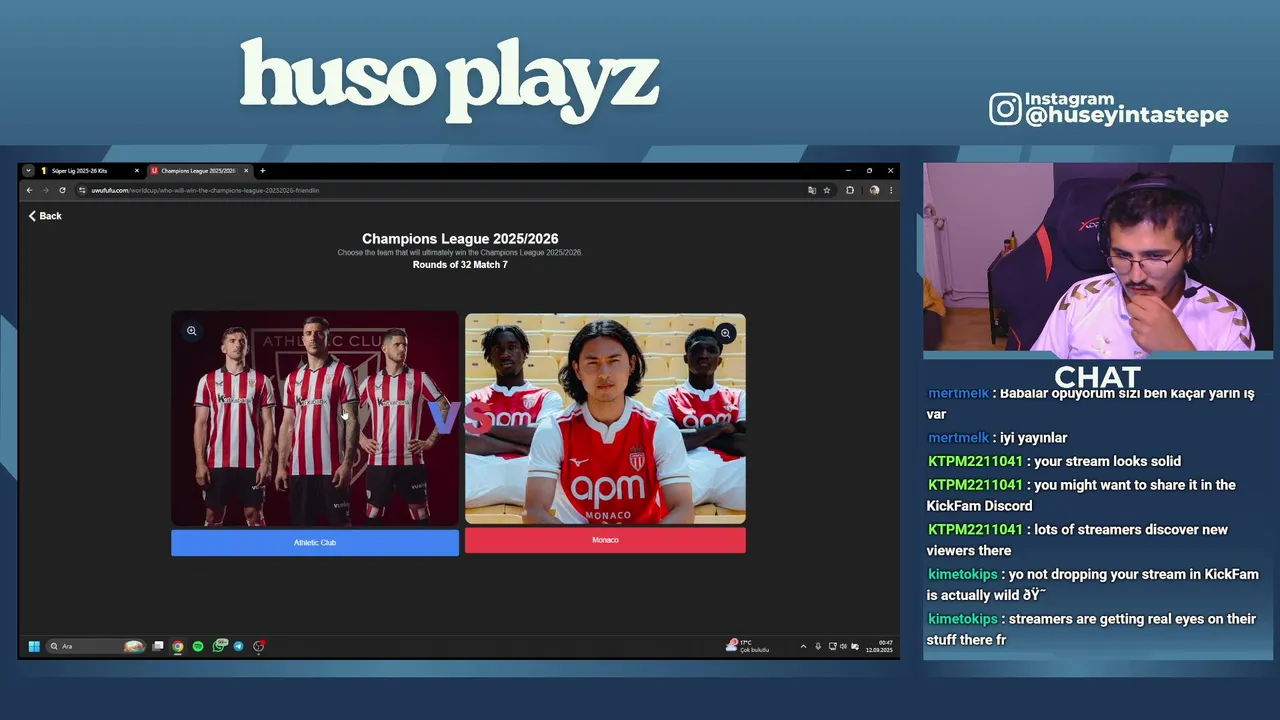Open a new browser tab
This screenshot has width=1280, height=720.
tap(262, 171)
